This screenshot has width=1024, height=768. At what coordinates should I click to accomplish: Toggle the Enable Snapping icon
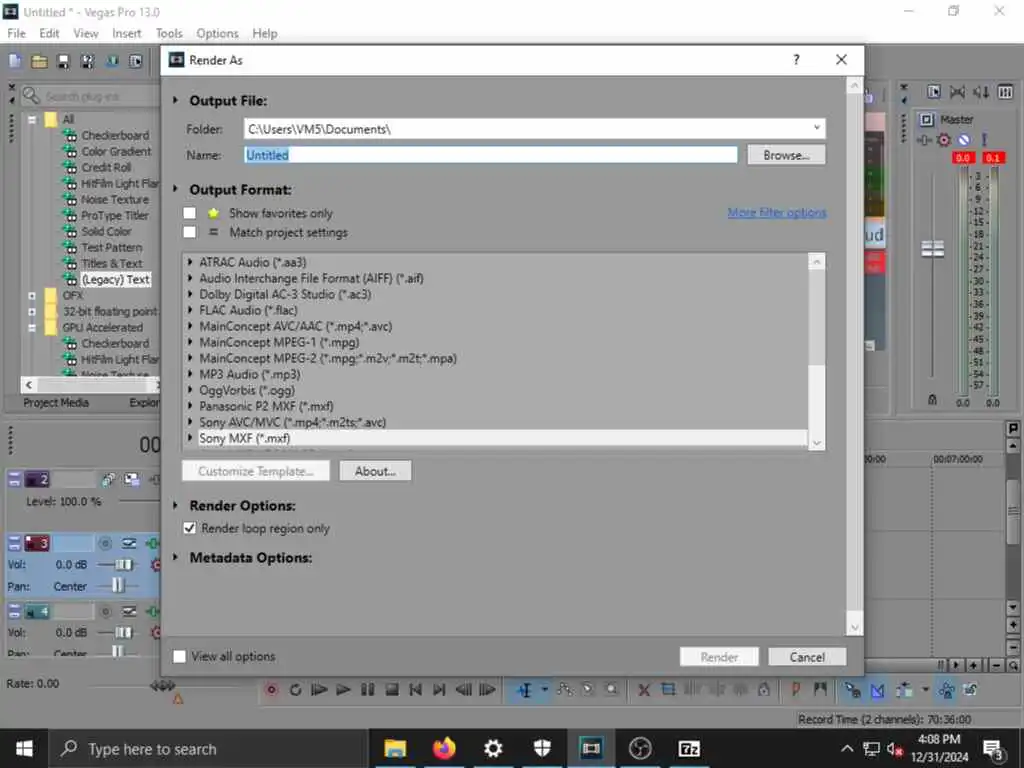(x=852, y=690)
